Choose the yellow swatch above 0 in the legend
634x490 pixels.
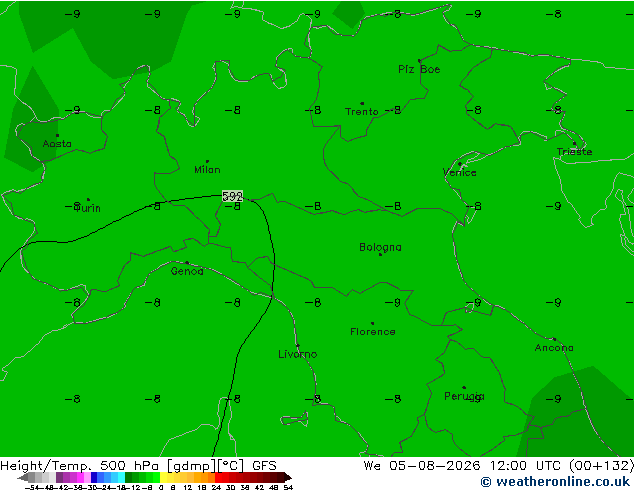[163, 477]
